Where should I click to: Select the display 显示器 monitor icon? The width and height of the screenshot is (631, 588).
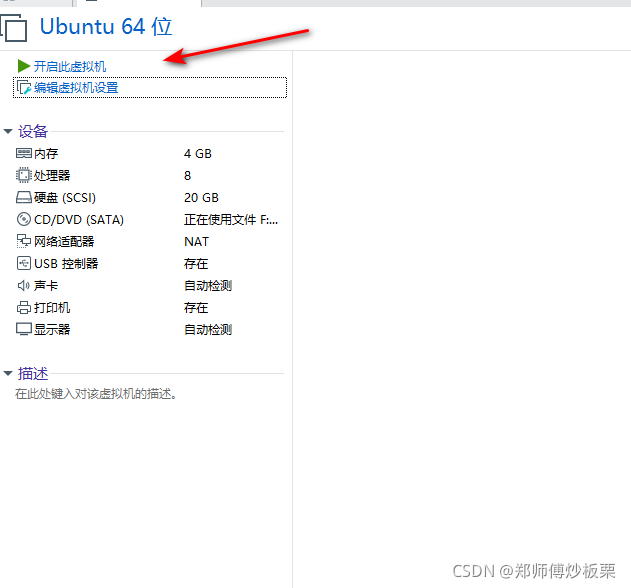[x=24, y=329]
